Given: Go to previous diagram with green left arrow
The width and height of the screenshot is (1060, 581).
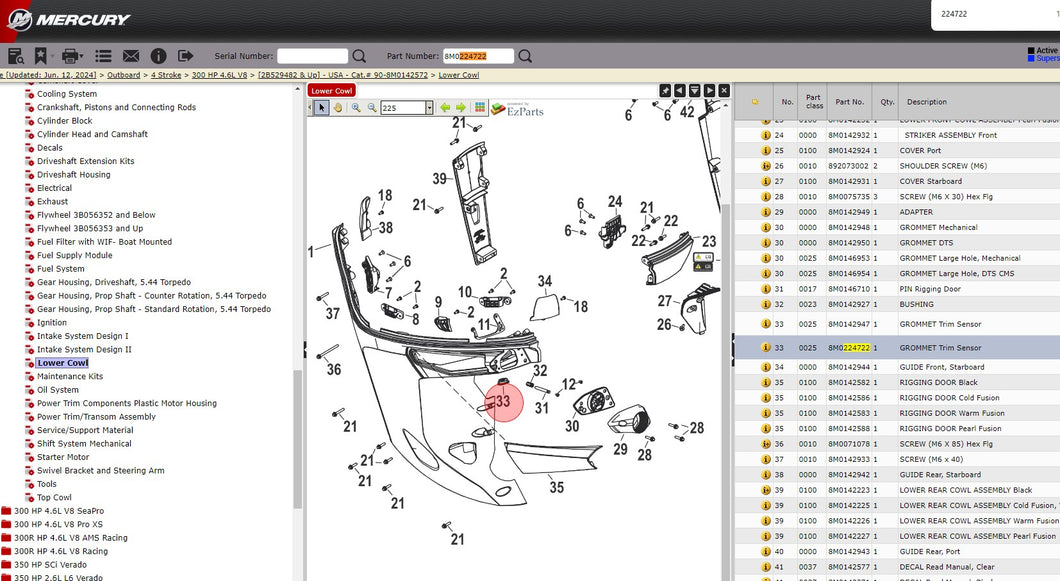Looking at the screenshot, I should [x=445, y=108].
